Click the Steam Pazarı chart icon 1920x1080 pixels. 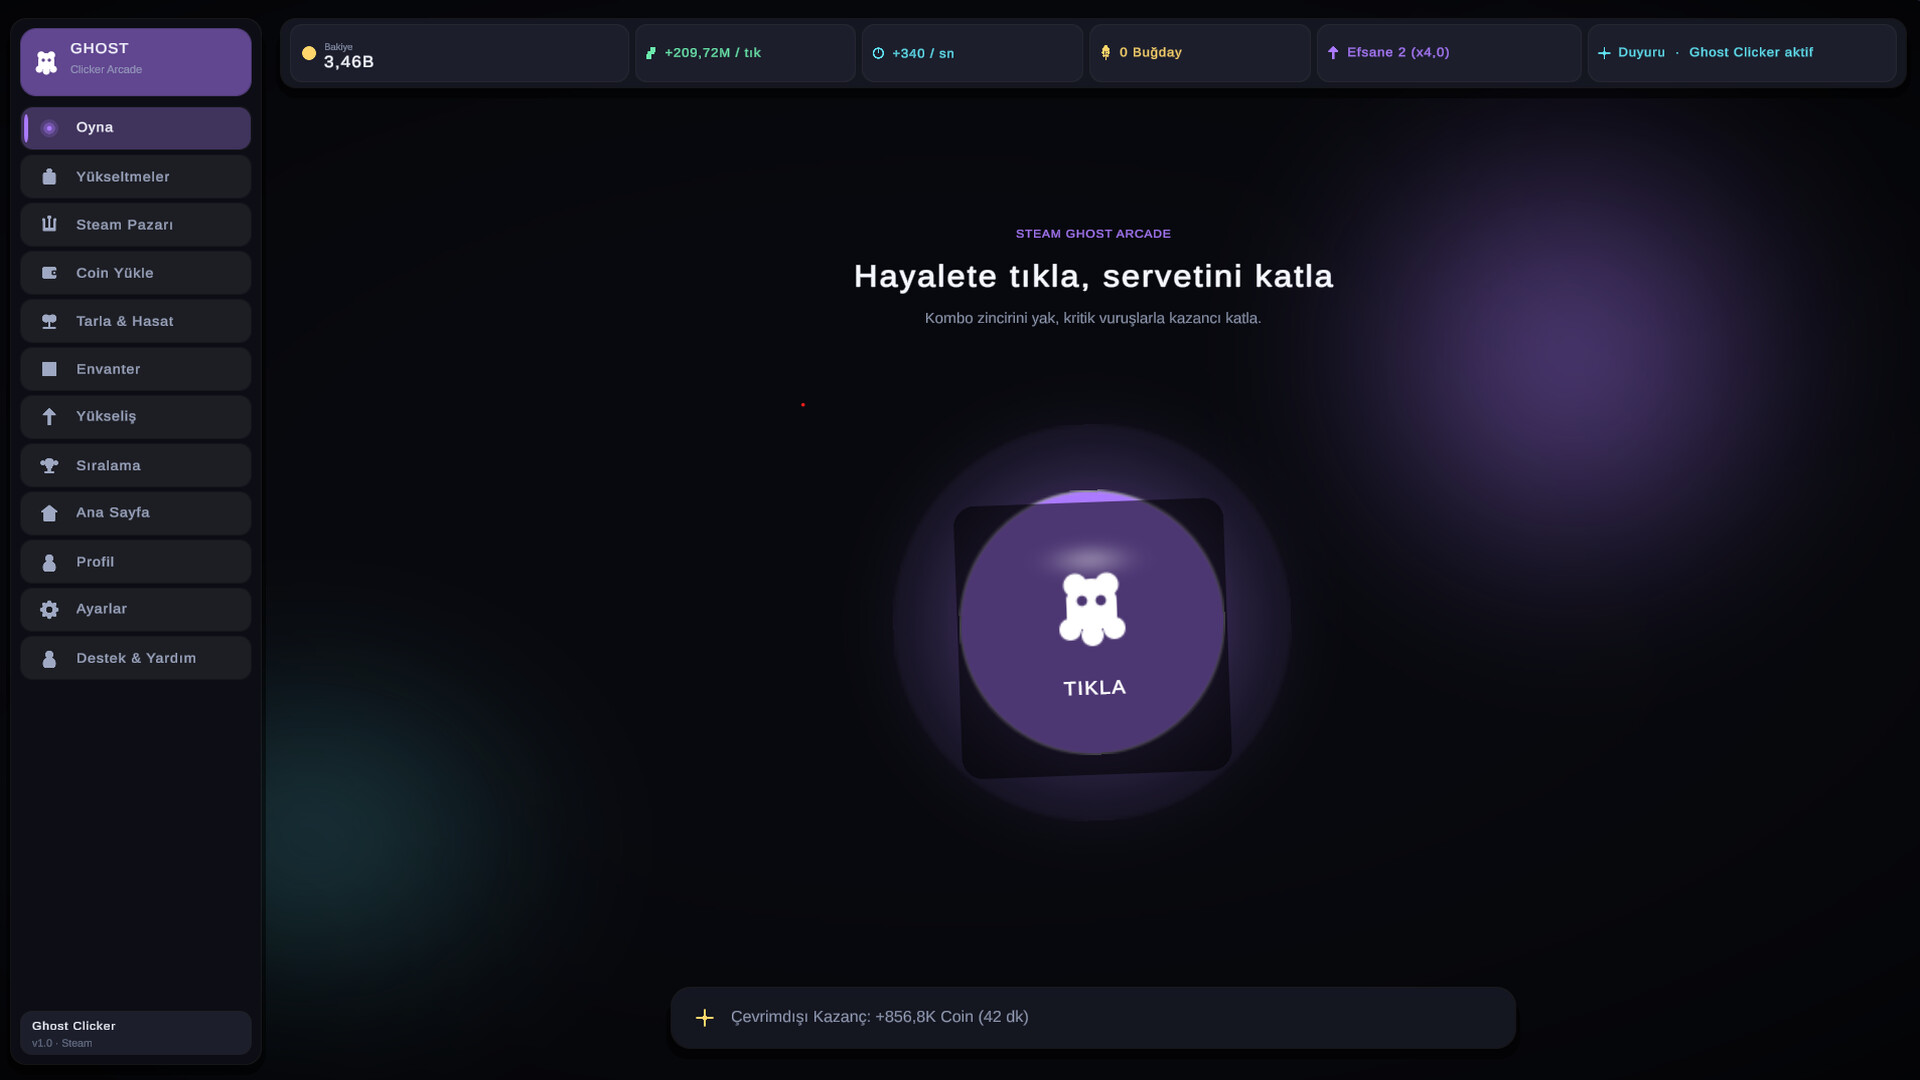[x=49, y=224]
